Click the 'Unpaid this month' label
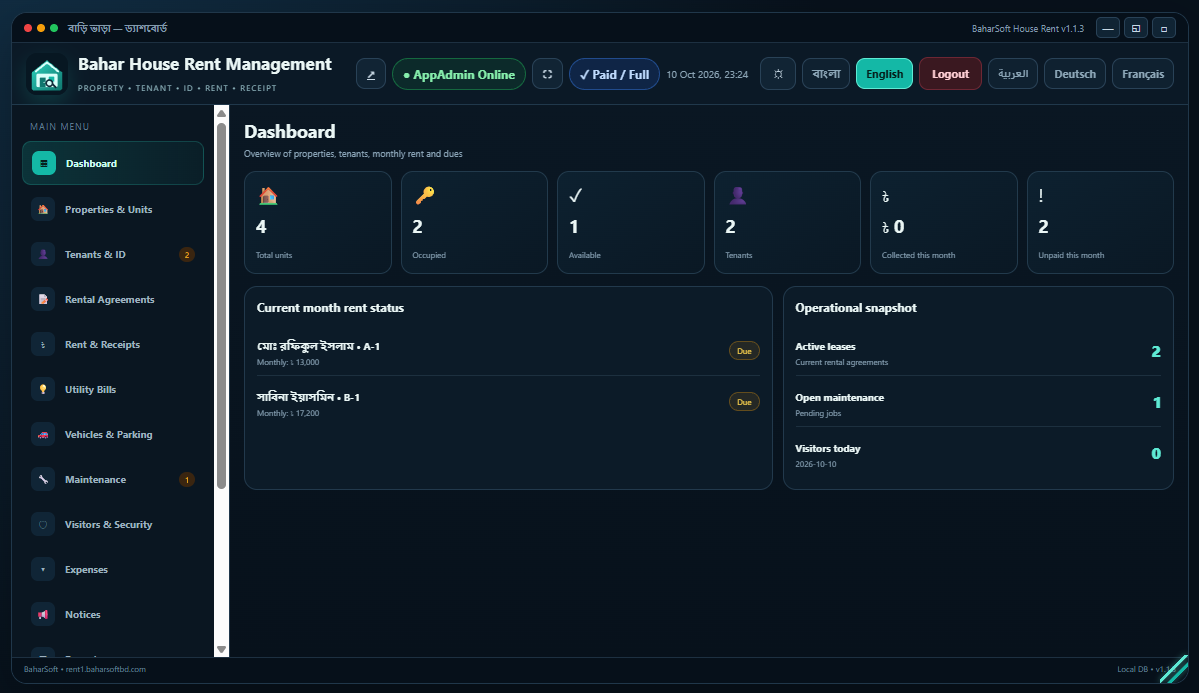Viewport: 1199px width, 693px height. [x=1071, y=255]
